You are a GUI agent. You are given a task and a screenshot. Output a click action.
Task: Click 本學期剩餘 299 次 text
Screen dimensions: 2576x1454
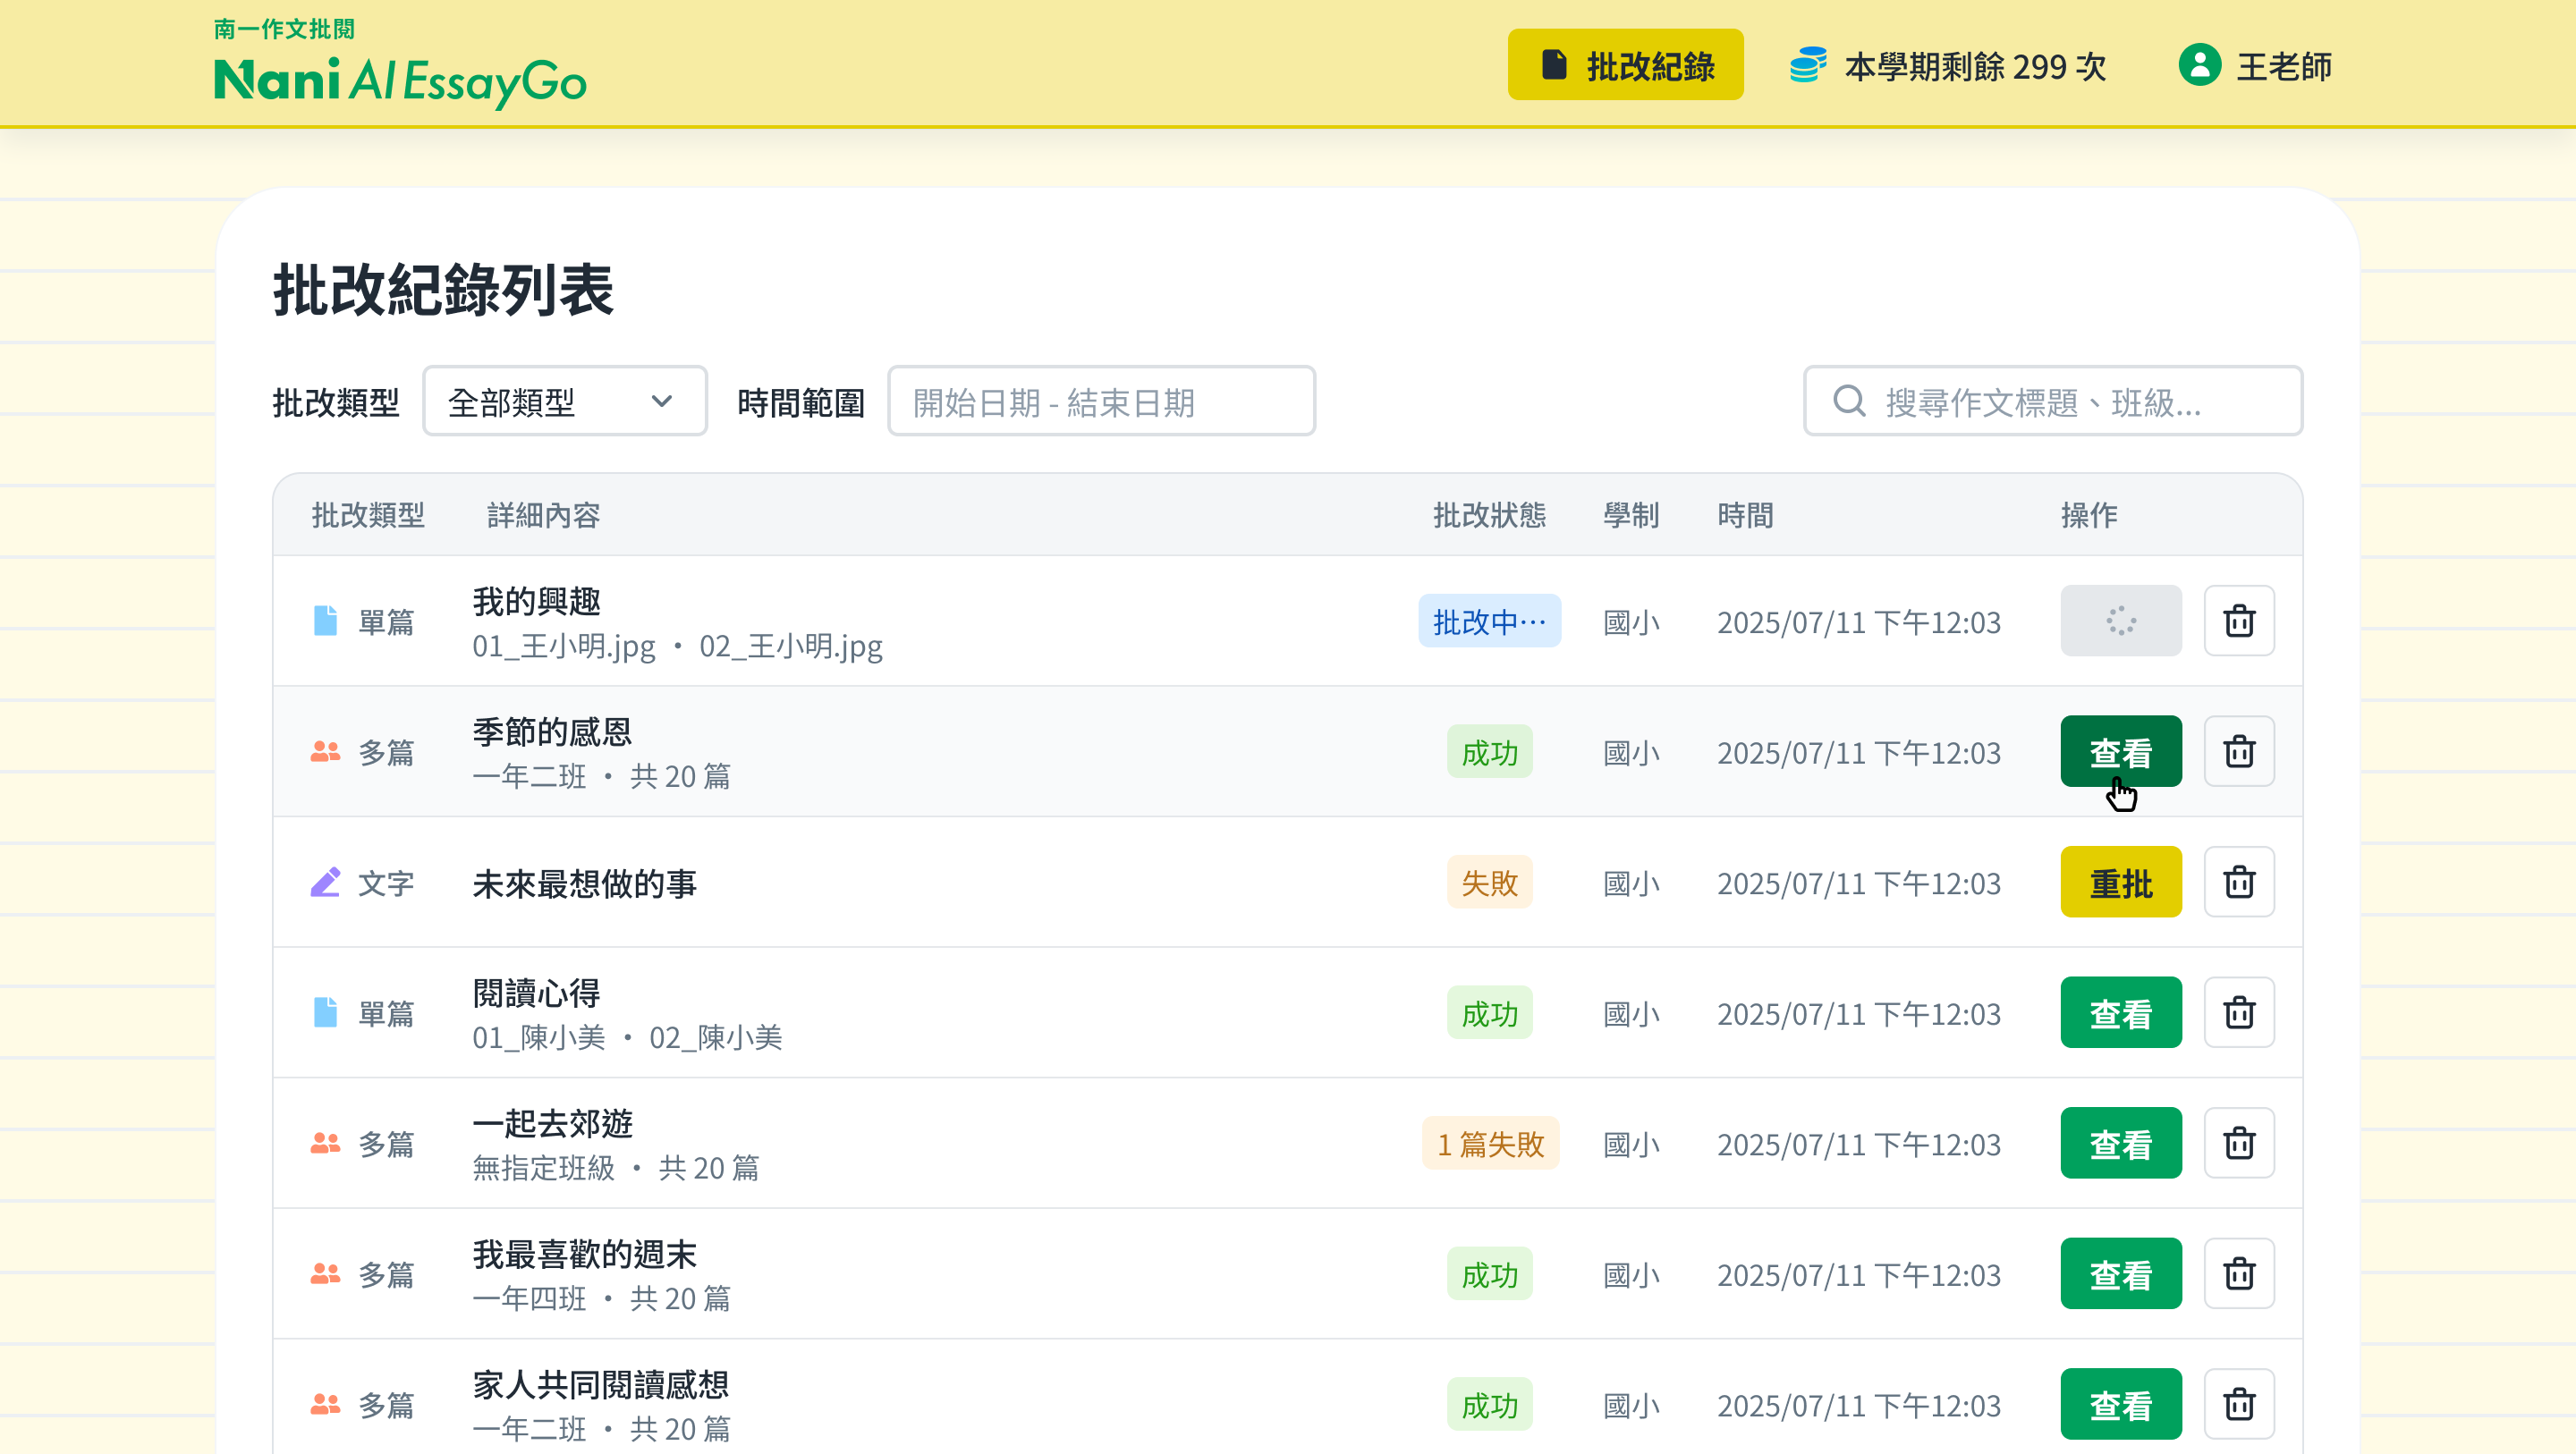1975,67
